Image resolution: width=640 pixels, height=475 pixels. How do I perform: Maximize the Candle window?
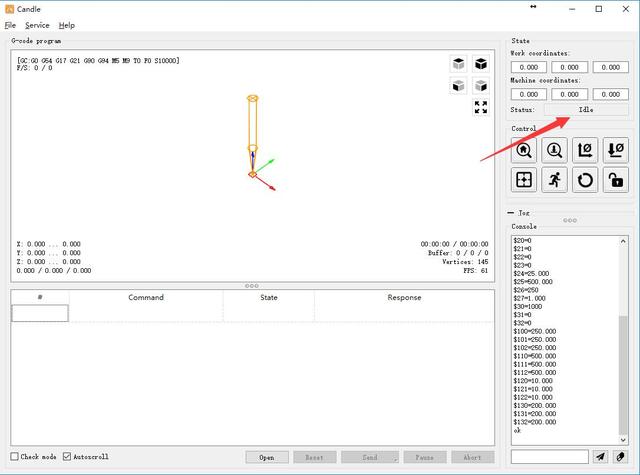click(x=599, y=9)
